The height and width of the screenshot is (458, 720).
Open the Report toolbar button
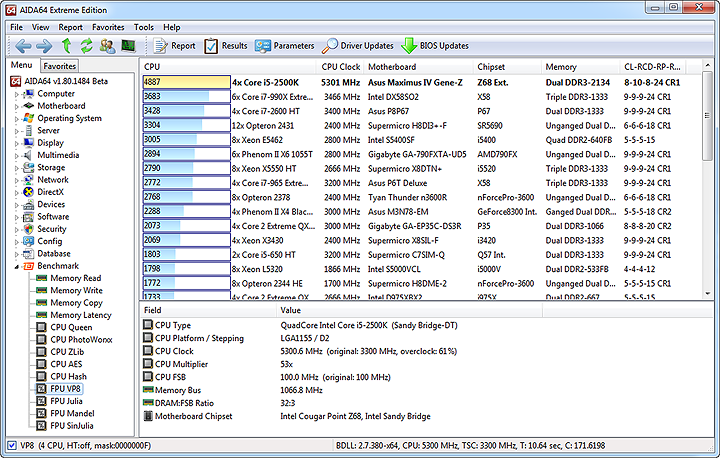(174, 46)
